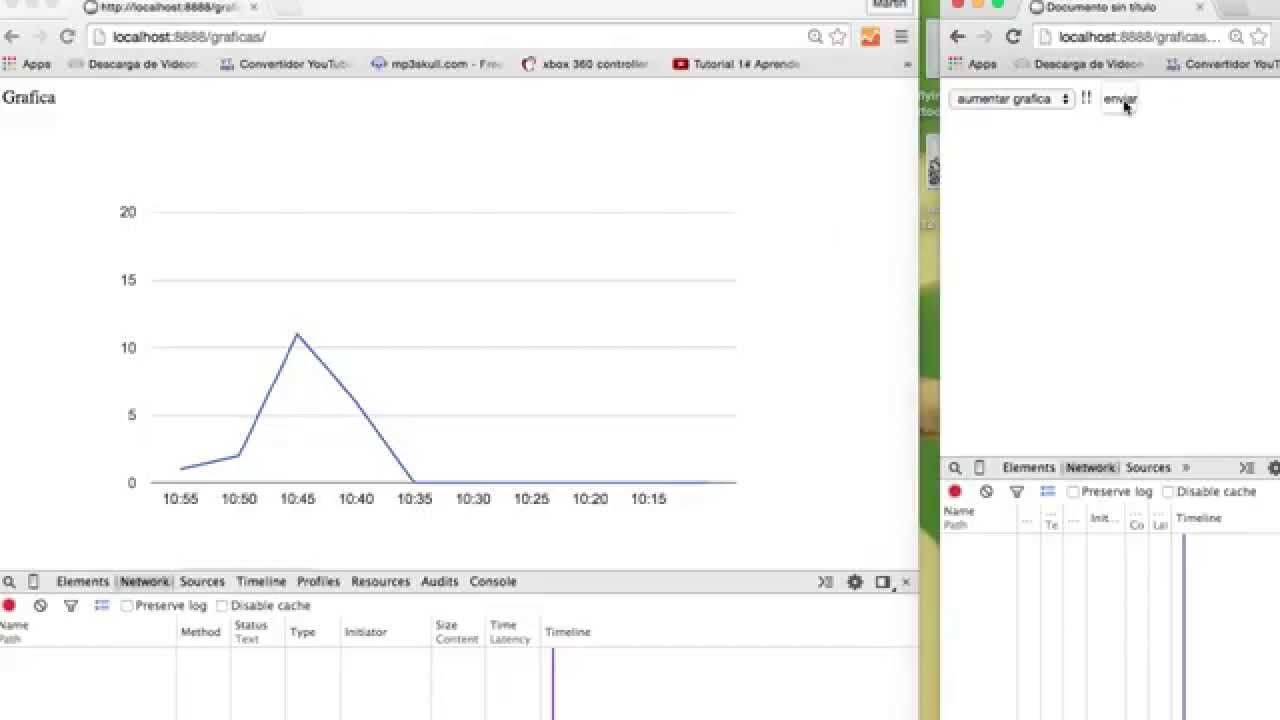The image size is (1280, 720).
Task: Show console drawer icon in left DevTools
Action: pyautogui.click(x=825, y=582)
